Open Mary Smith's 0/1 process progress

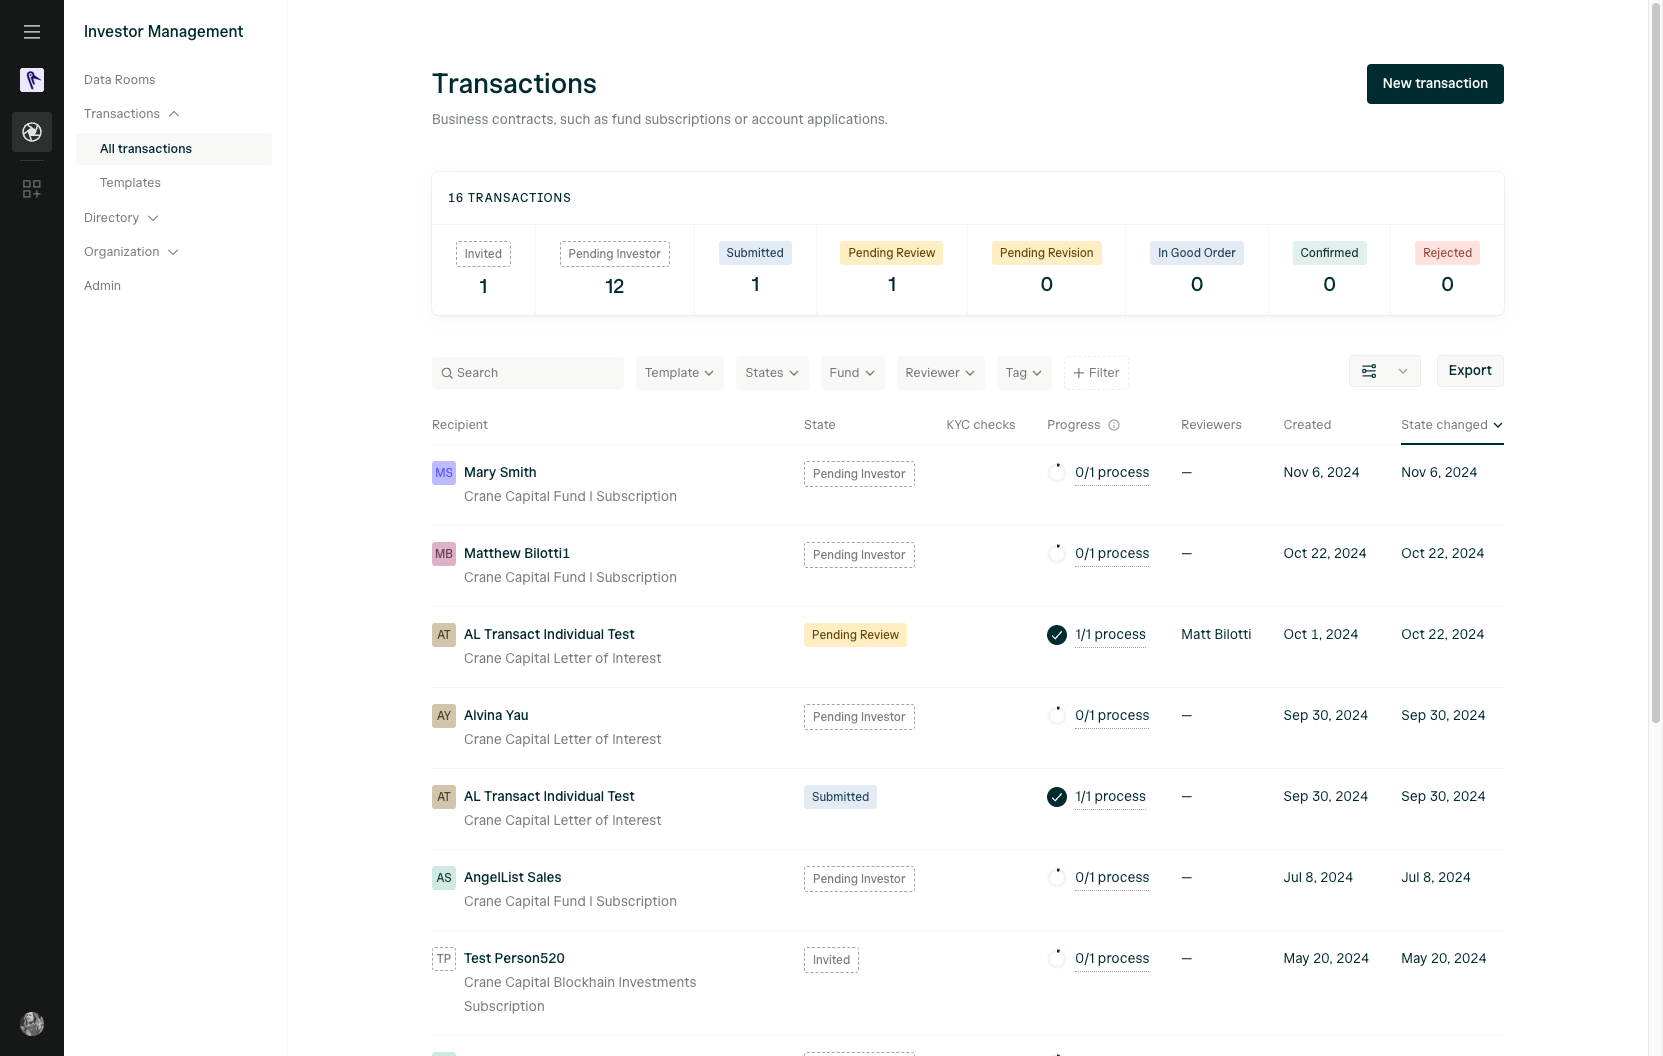(x=1112, y=473)
